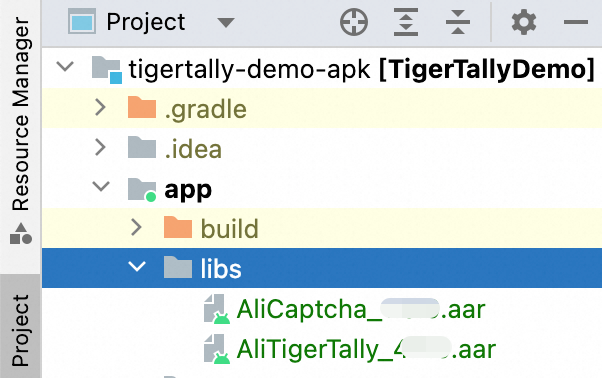Viewport: 602px width, 378px height.
Task: Open the gear settings menu
Action: point(524,22)
